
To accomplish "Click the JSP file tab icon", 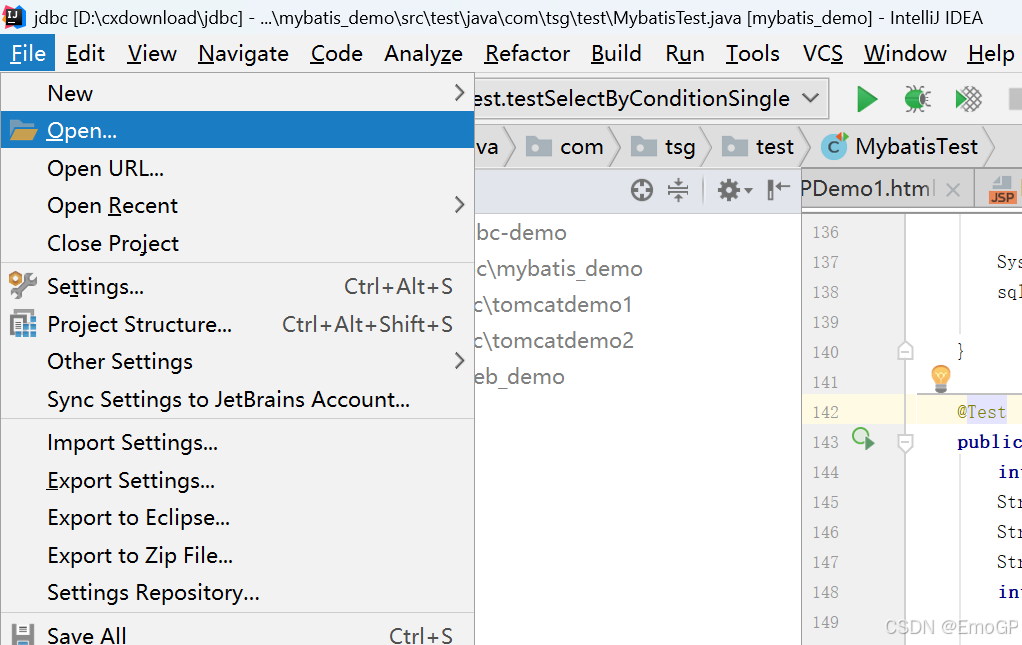I will point(1002,190).
